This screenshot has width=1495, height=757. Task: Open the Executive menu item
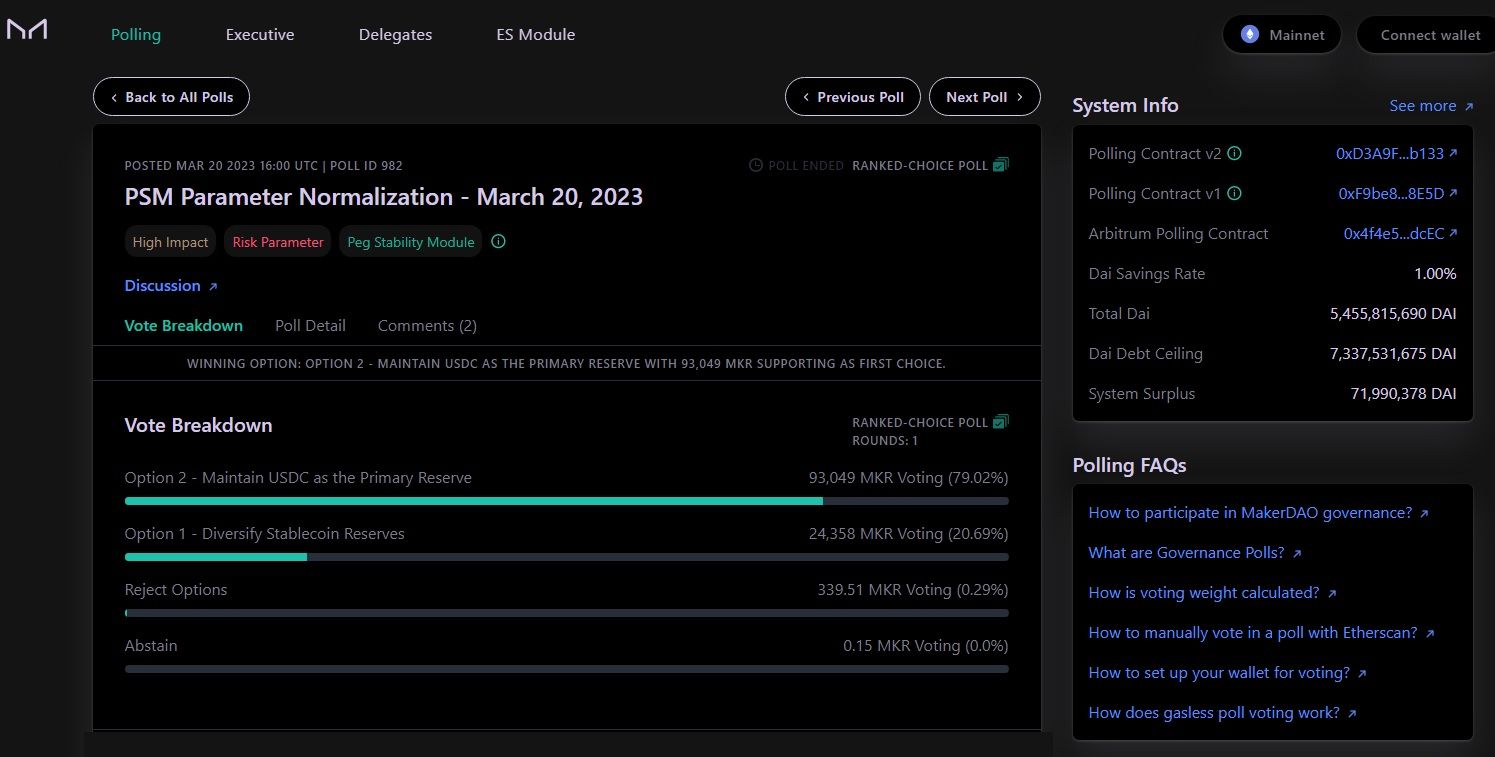[260, 35]
